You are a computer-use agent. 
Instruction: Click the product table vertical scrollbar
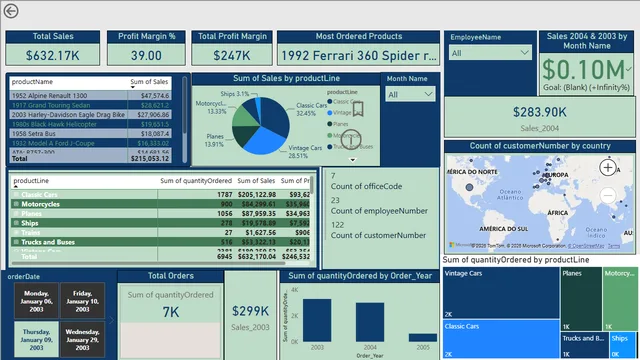point(184,106)
